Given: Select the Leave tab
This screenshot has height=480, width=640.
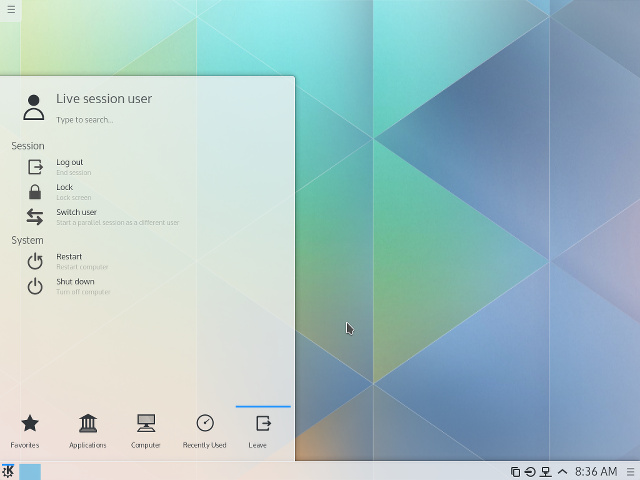Looking at the screenshot, I should coord(262,430).
